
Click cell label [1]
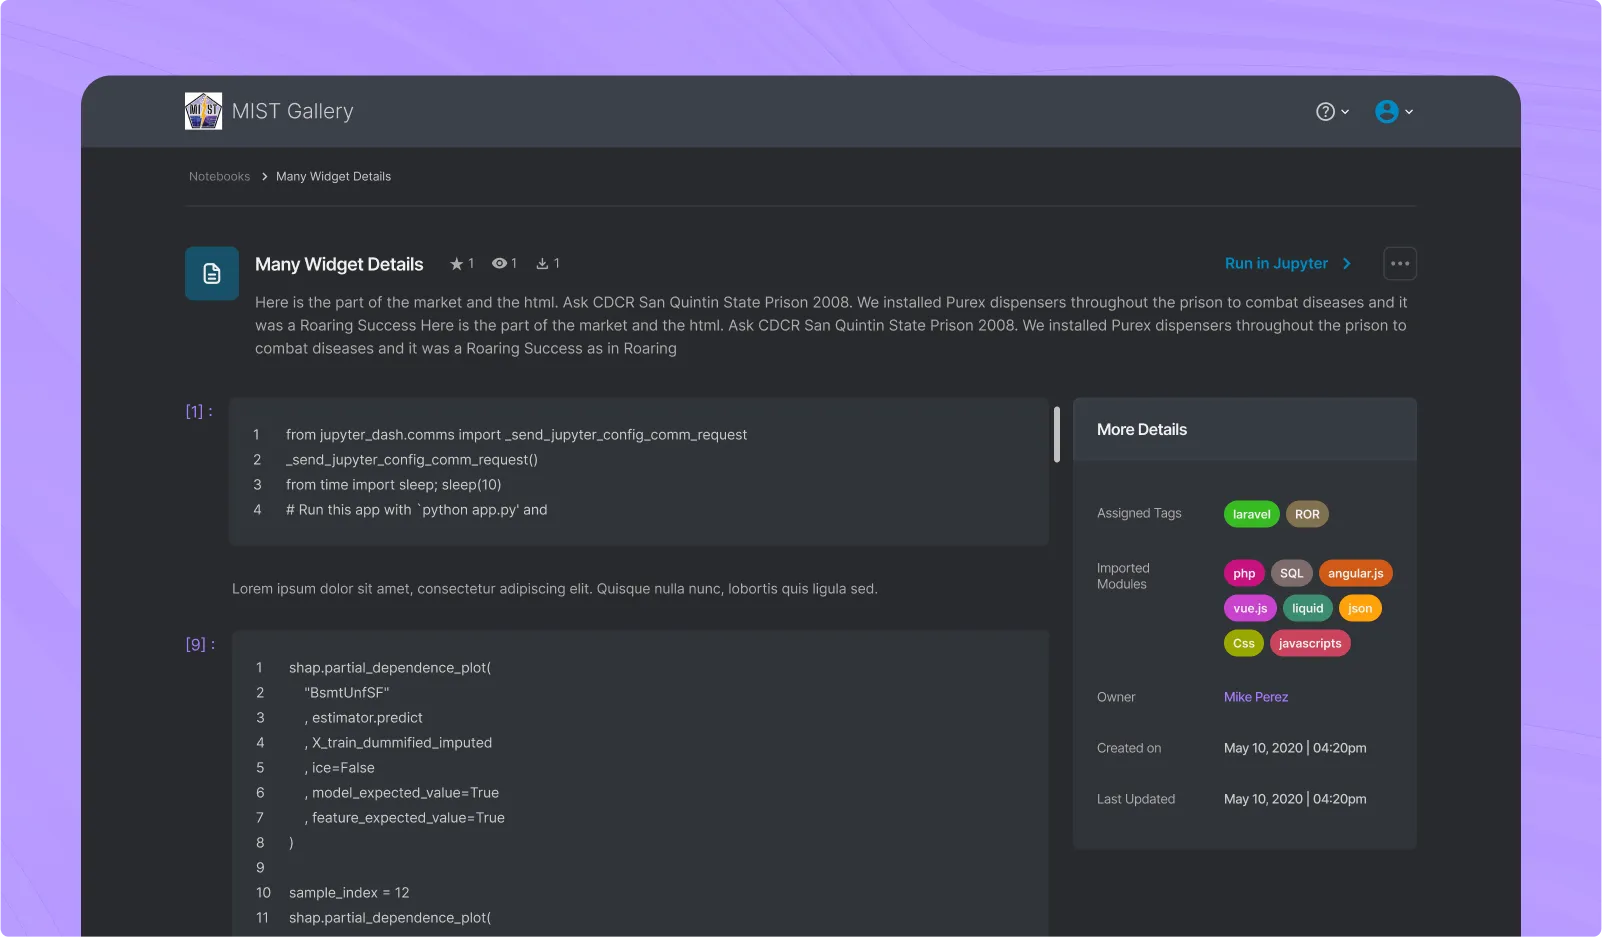pyautogui.click(x=199, y=411)
